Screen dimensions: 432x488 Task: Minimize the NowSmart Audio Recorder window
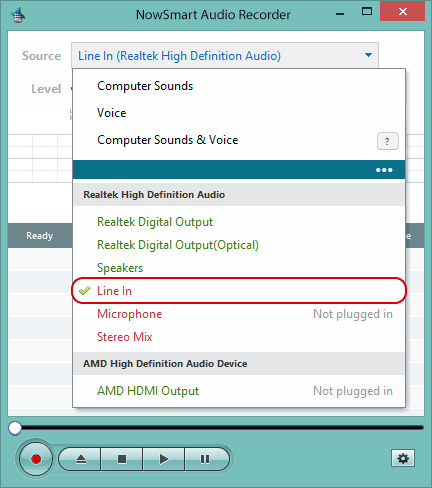point(340,14)
